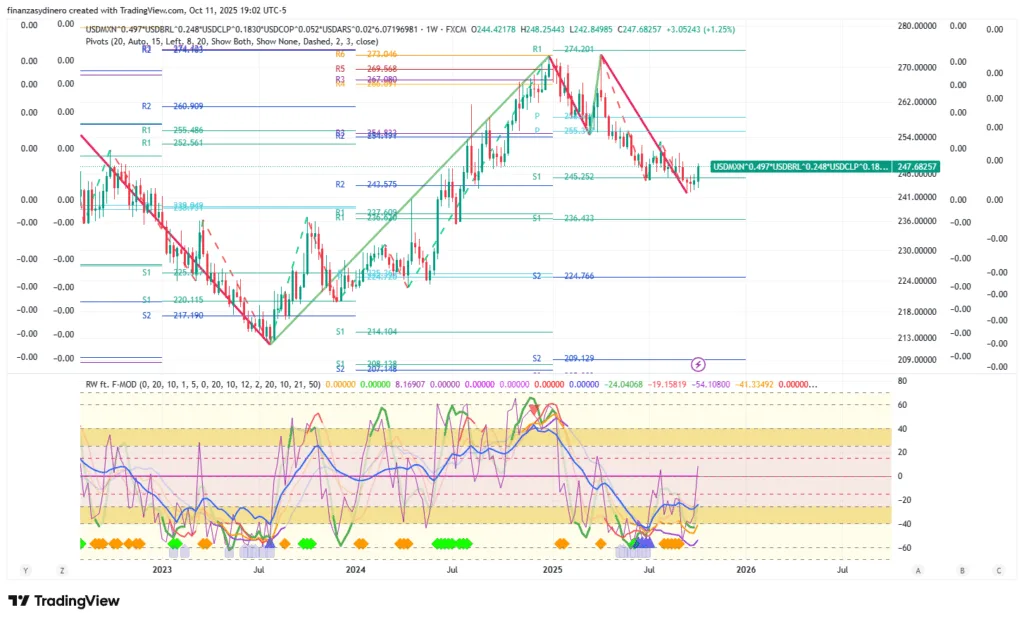Select the green symbol price label on chart
This screenshot has height=622, width=1024.
[798, 166]
